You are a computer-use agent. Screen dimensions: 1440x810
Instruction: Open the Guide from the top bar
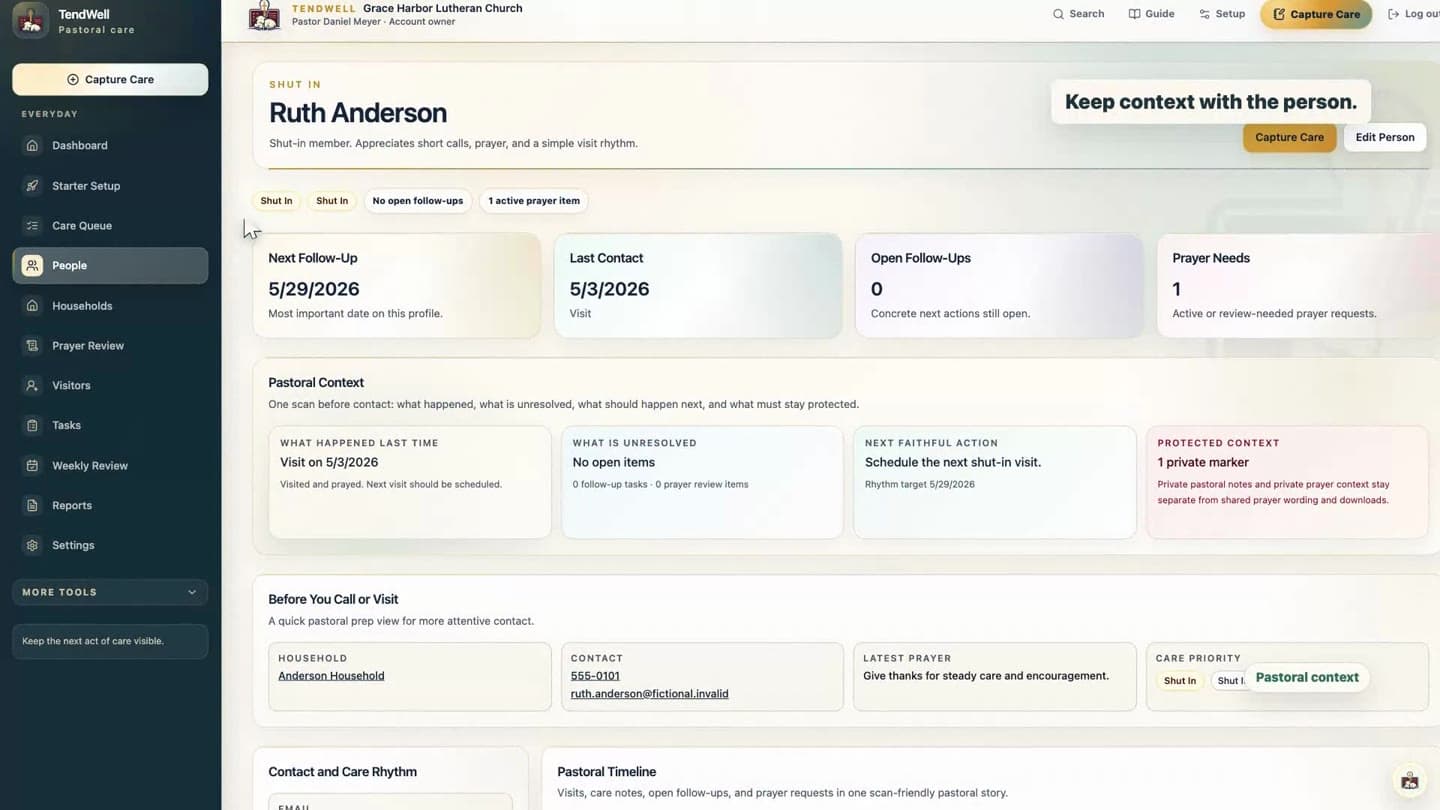(x=1151, y=14)
